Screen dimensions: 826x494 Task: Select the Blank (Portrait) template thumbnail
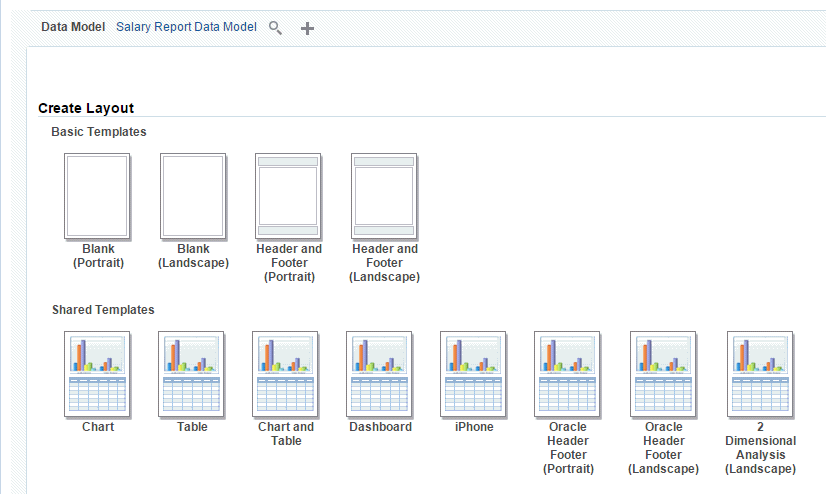click(97, 196)
